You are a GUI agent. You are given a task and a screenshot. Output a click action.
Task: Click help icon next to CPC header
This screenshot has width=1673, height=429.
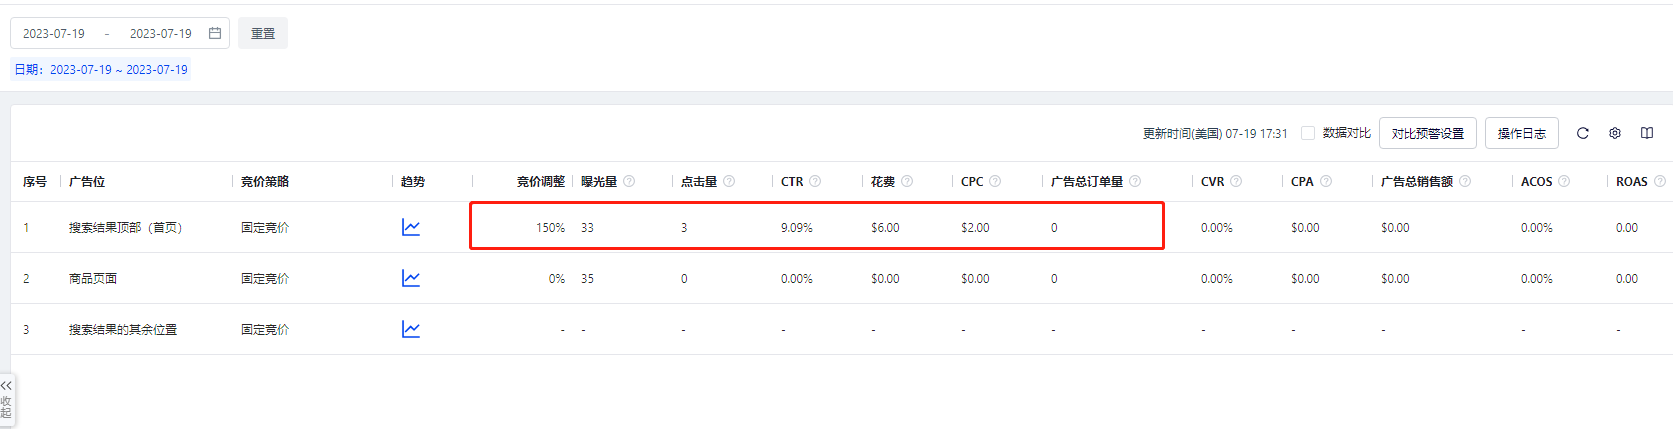coord(995,181)
